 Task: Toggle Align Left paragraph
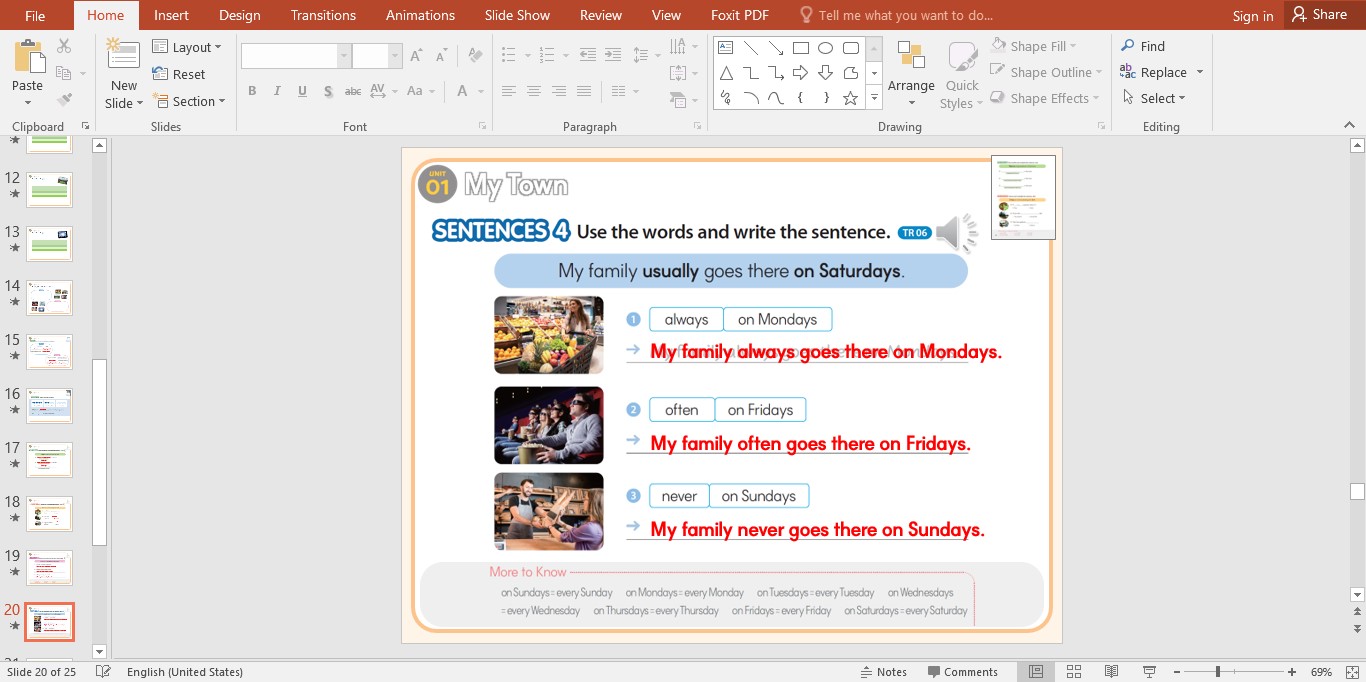pyautogui.click(x=509, y=91)
